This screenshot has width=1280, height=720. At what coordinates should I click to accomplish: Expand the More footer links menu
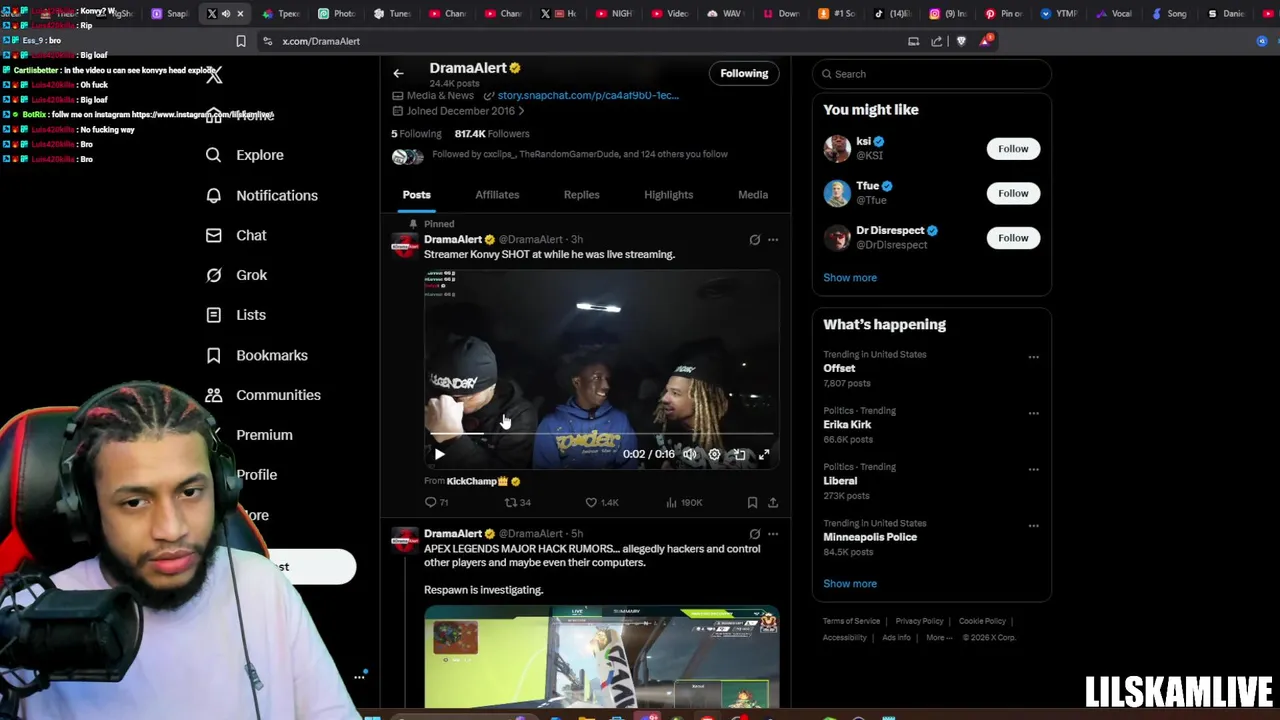[938, 638]
